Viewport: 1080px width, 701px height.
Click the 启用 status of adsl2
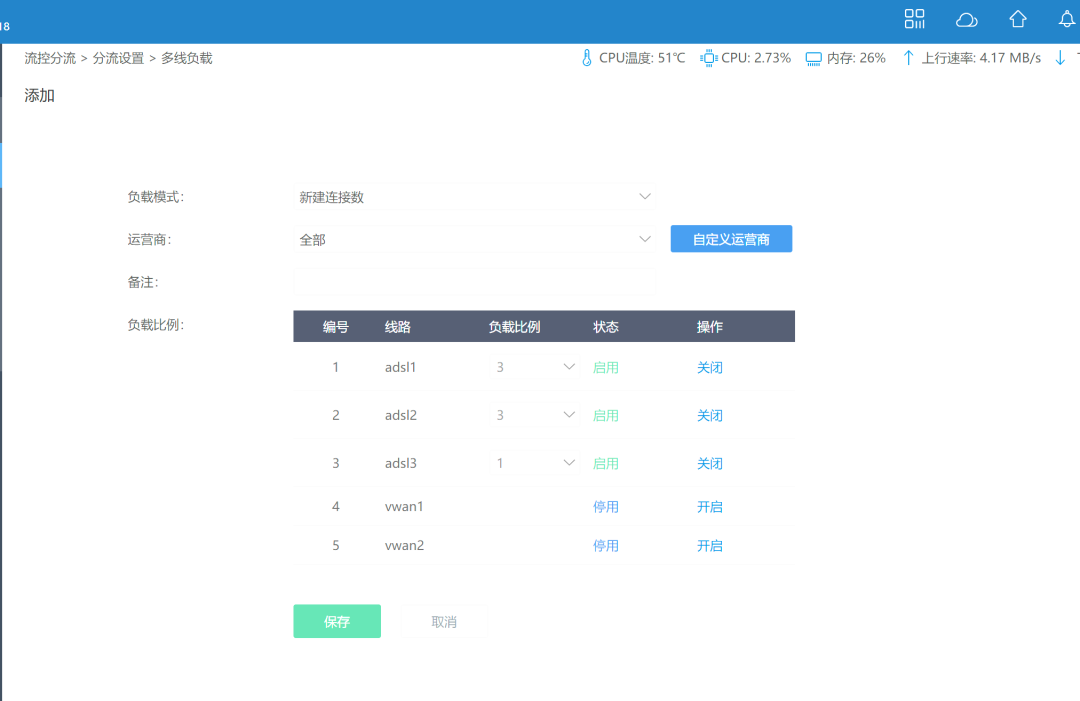[x=605, y=415]
